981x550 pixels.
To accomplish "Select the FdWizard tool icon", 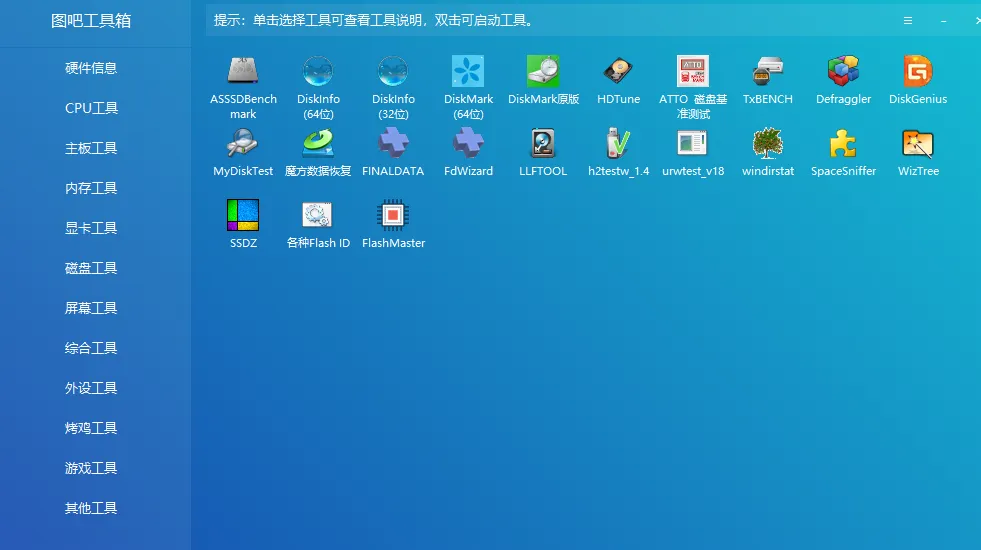I will 468,143.
